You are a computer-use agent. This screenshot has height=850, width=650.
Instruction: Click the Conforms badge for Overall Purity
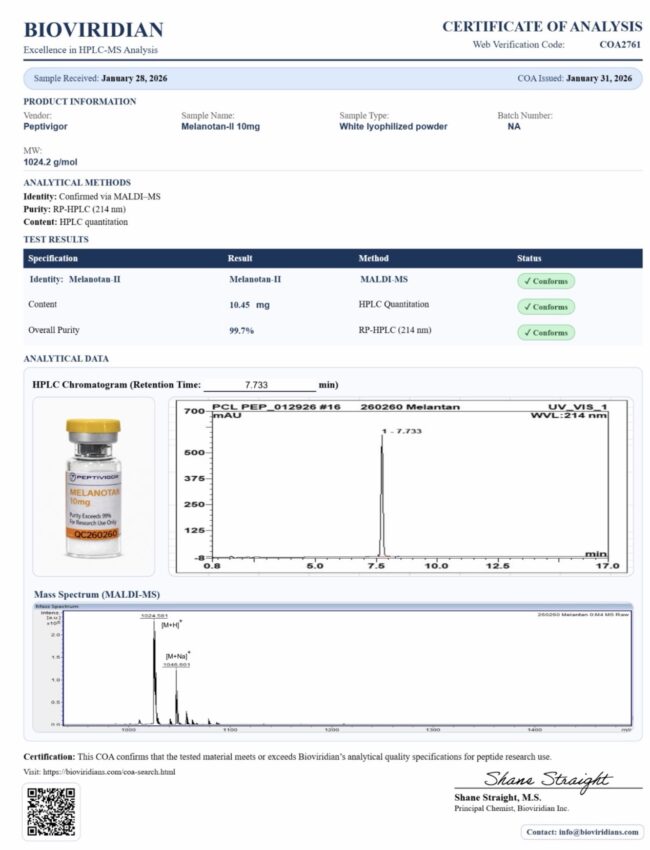[546, 332]
